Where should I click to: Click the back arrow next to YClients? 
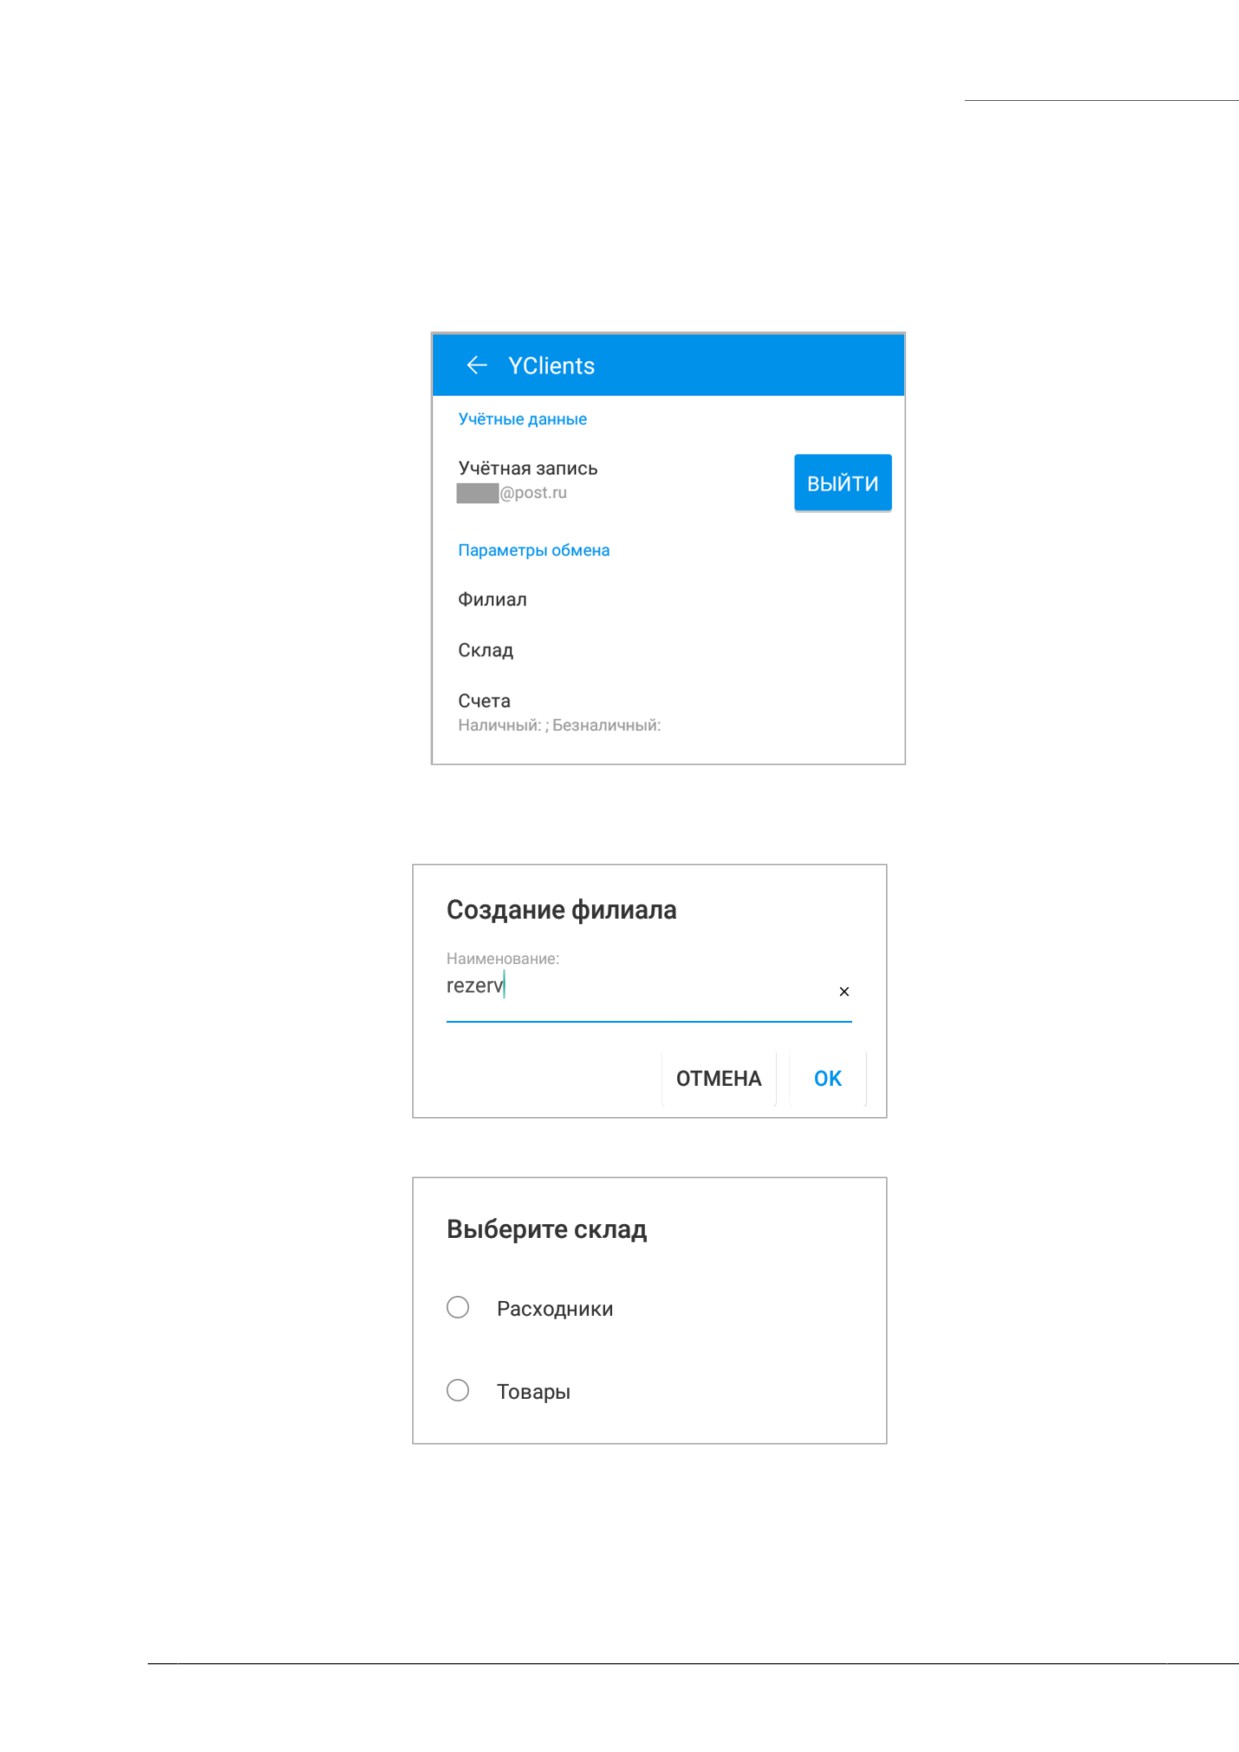pos(477,366)
